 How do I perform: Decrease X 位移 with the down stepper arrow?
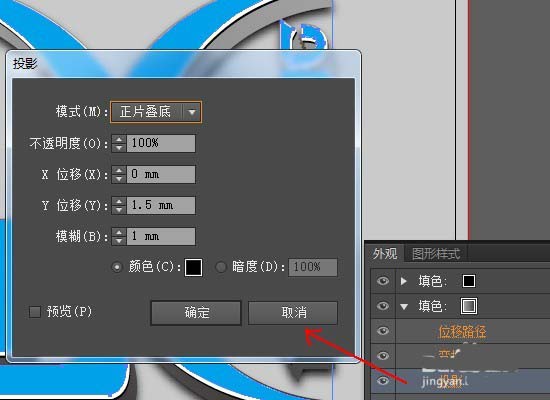coord(119,179)
